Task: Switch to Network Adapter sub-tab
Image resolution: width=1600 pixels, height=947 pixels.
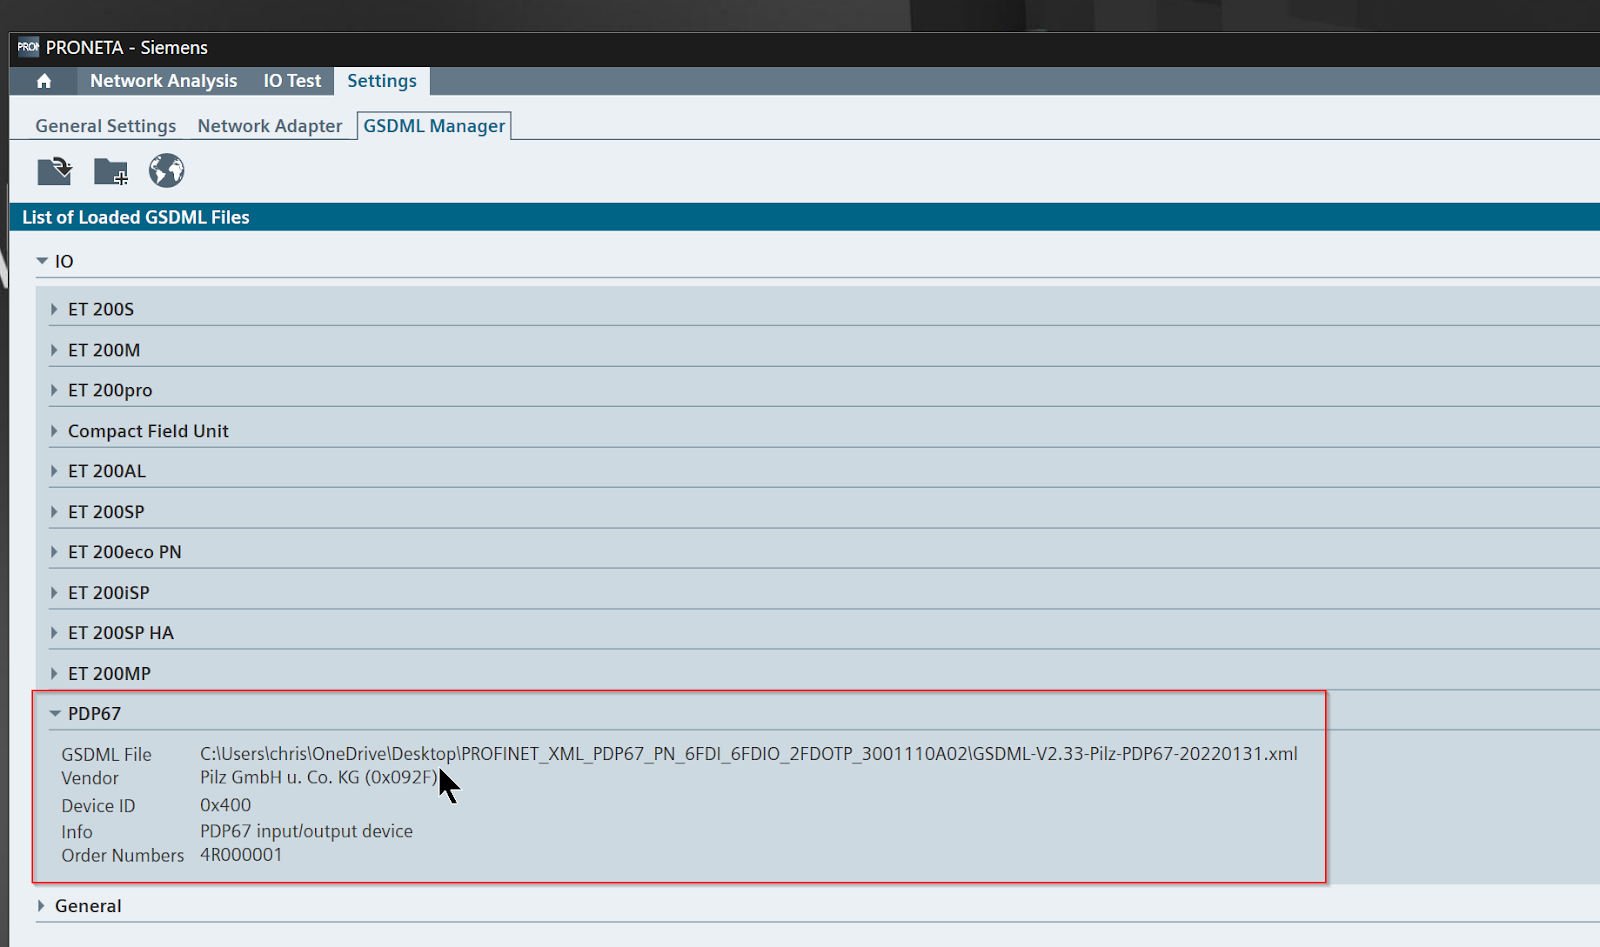Action: [x=270, y=126]
